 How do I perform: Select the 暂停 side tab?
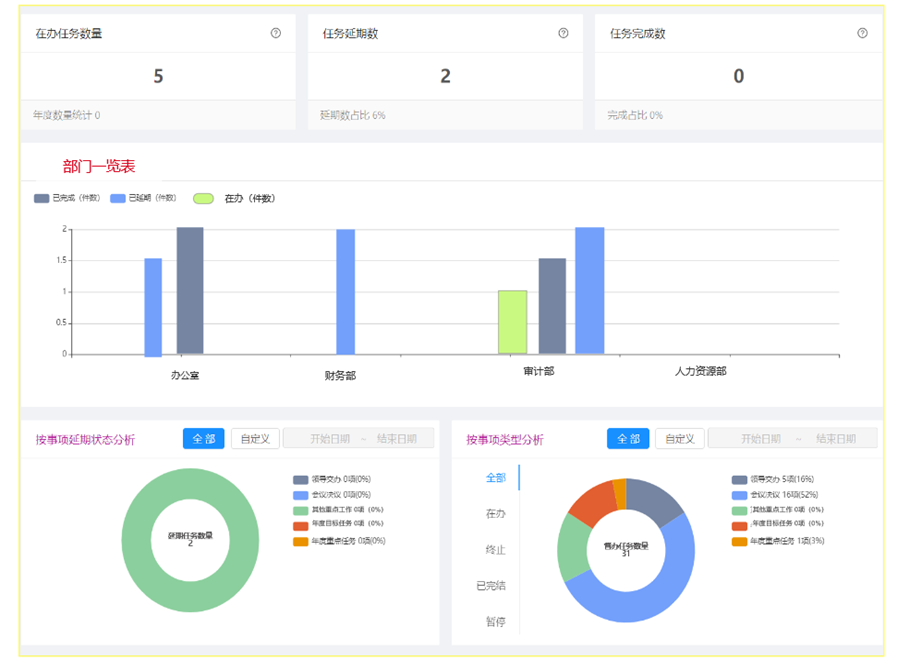[x=496, y=622]
